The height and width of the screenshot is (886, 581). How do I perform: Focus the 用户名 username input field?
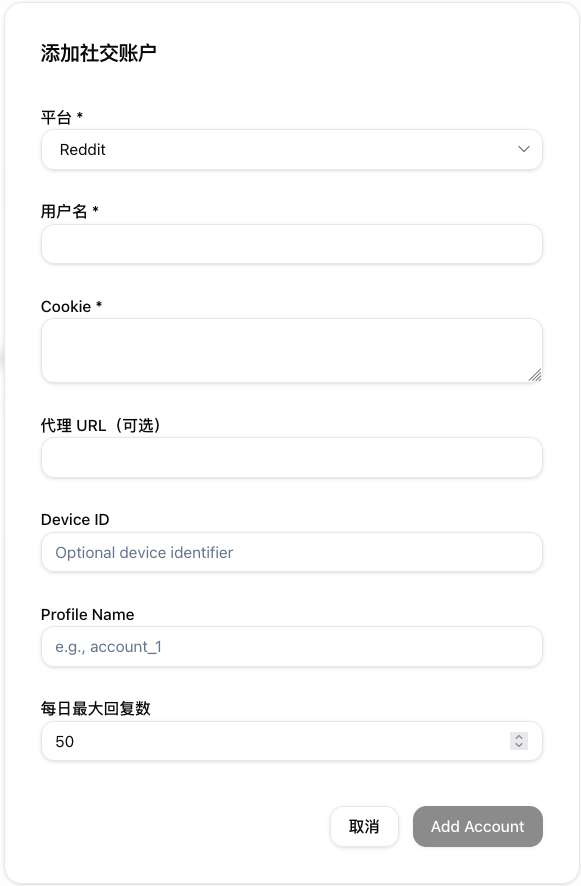coord(291,244)
